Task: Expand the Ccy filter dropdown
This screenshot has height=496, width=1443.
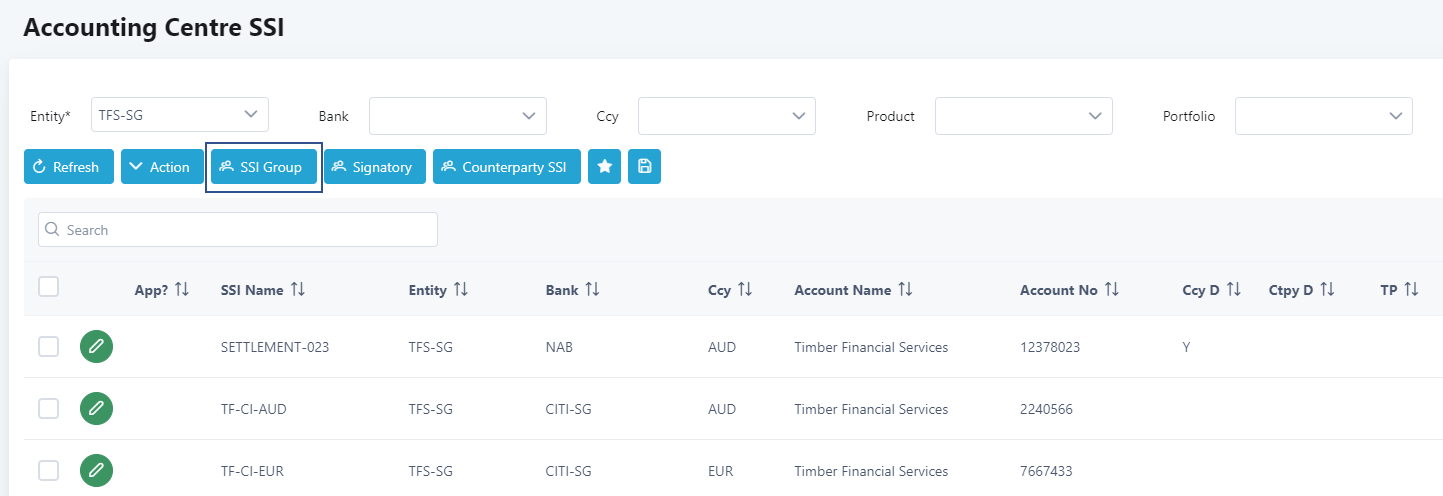Action: pos(727,116)
